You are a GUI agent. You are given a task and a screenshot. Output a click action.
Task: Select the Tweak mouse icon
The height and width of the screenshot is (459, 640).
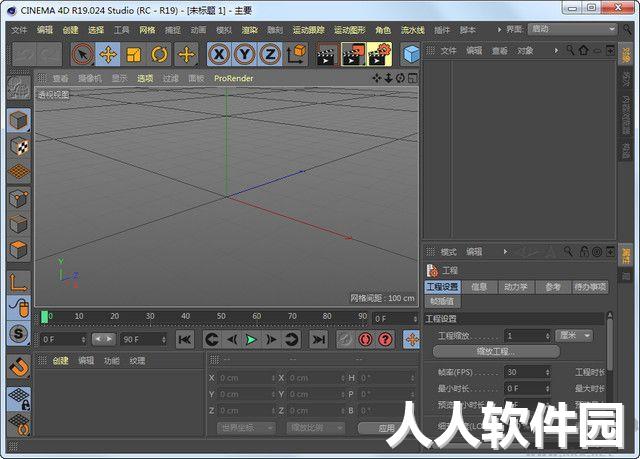point(19,308)
